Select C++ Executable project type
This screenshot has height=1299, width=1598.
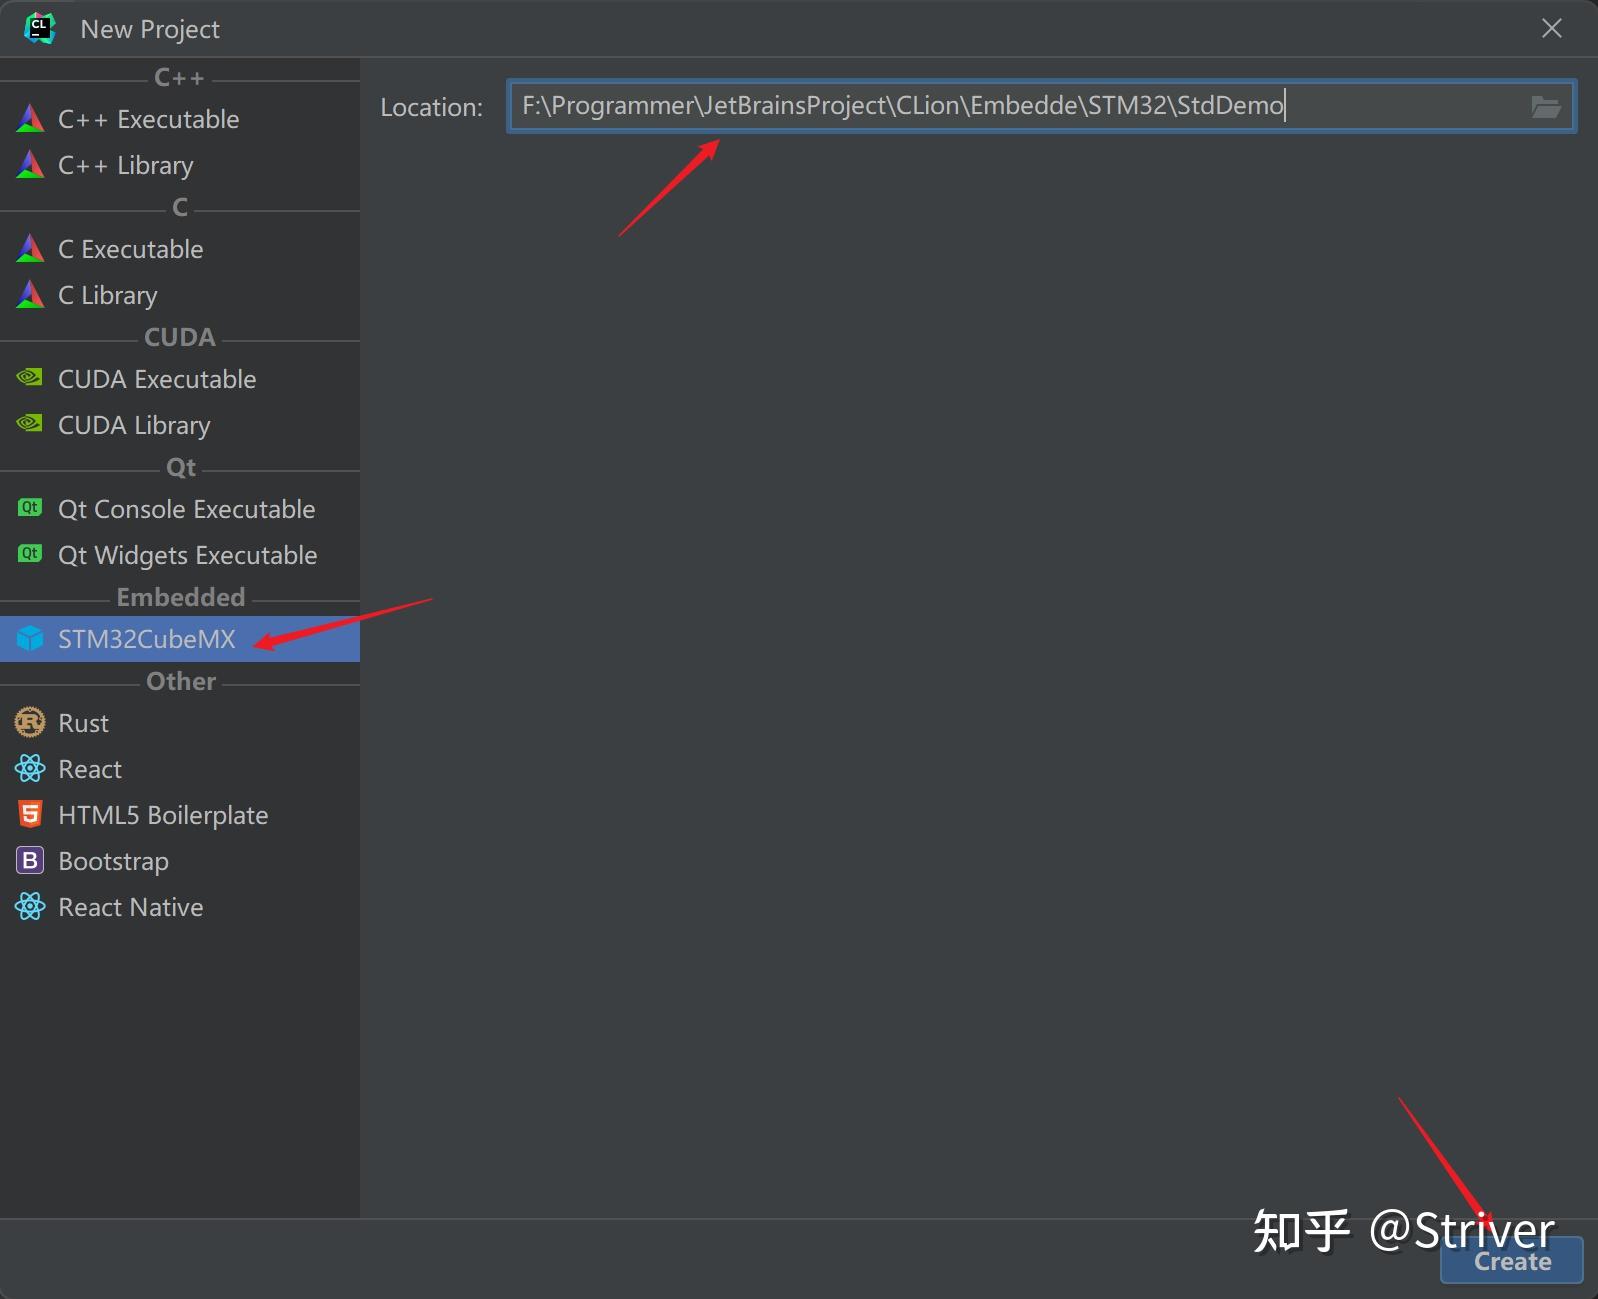pyautogui.click(x=180, y=119)
